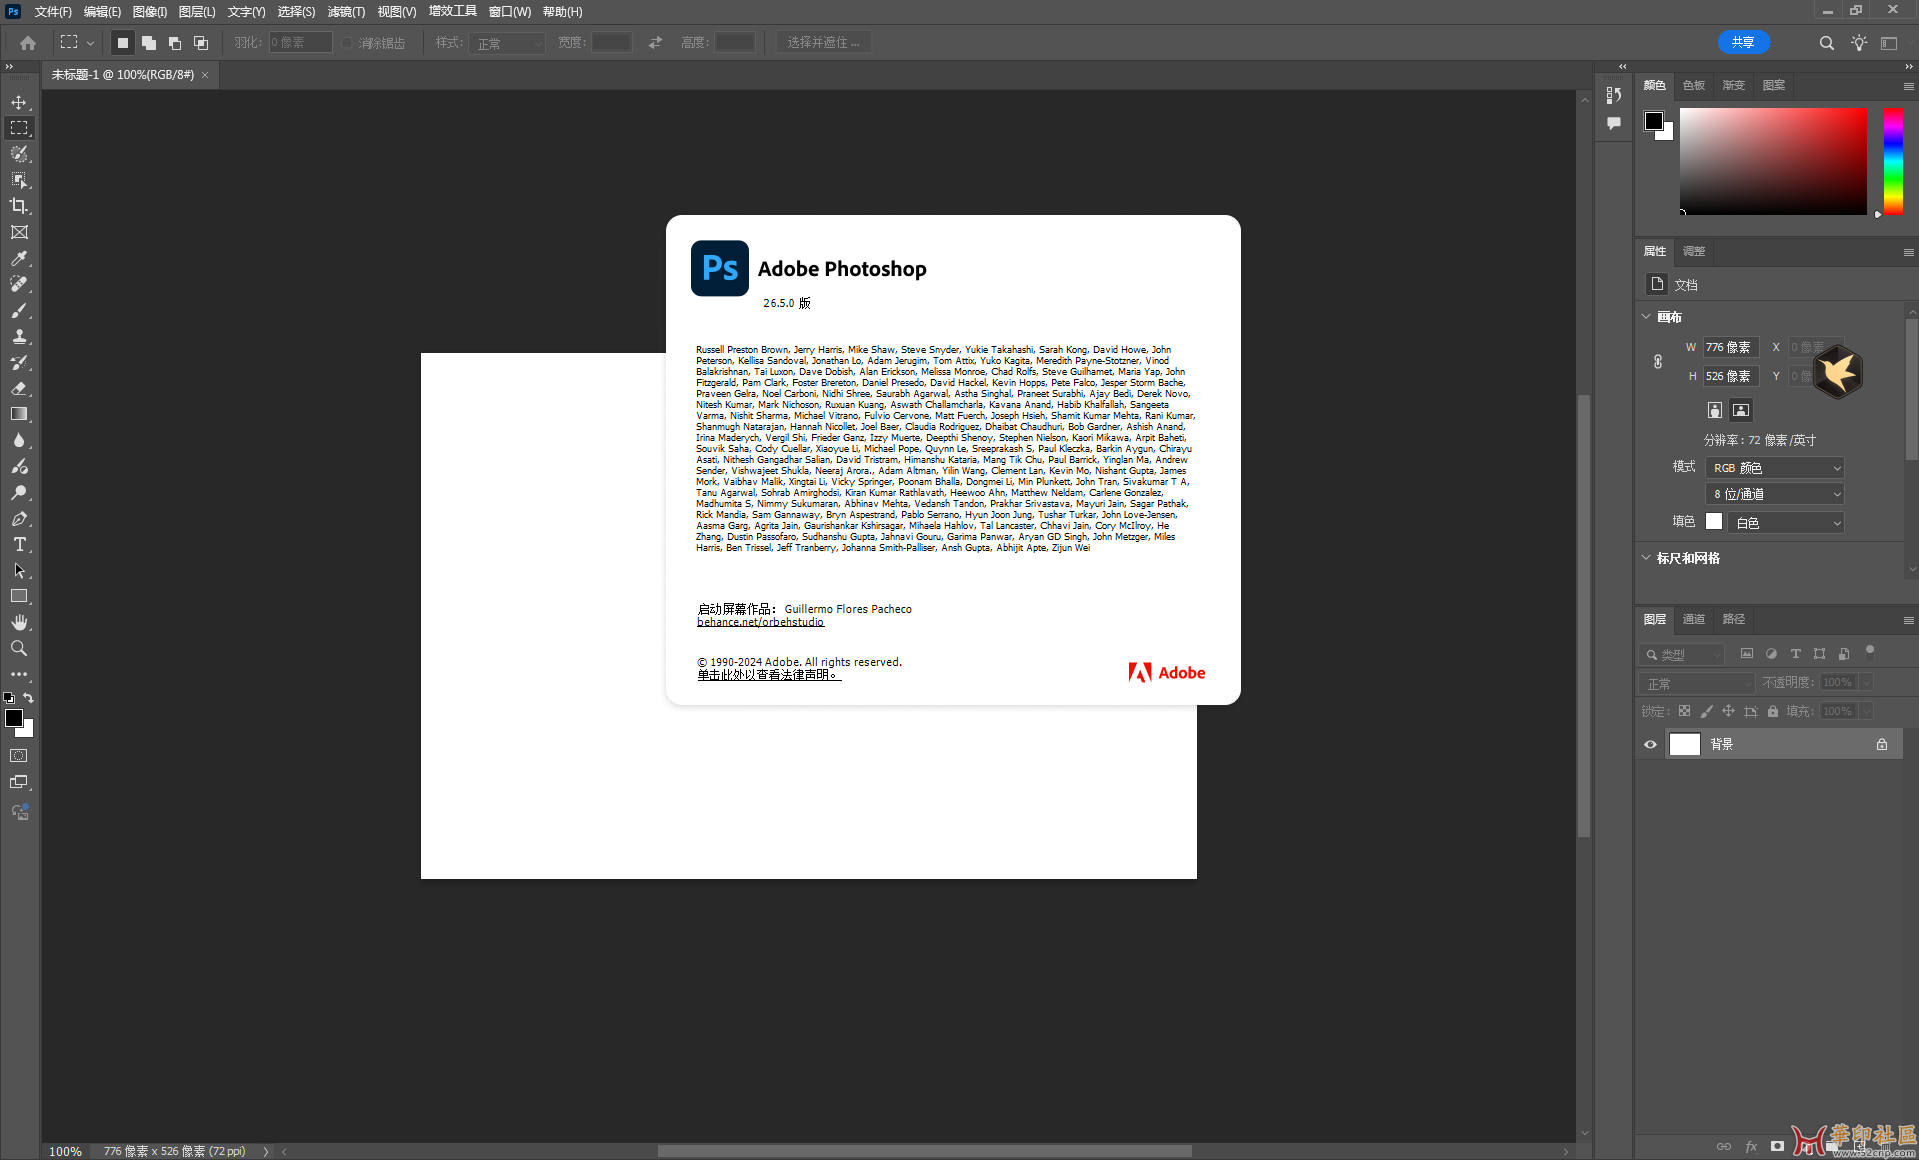This screenshot has height=1160, width=1919.
Task: Select the Rectangle shape tool
Action: pos(19,596)
